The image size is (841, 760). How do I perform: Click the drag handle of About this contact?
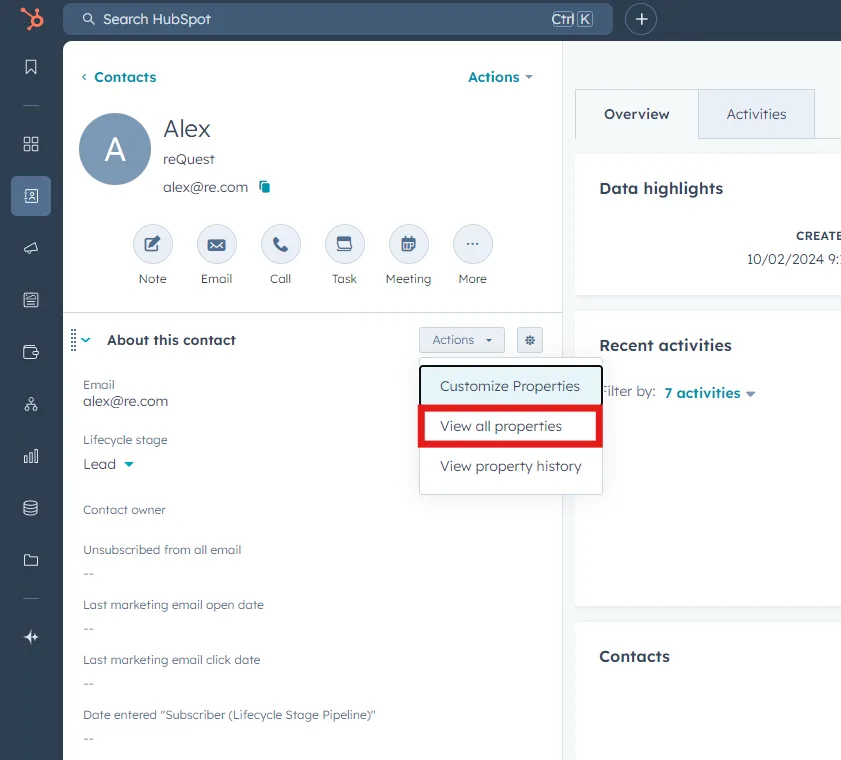[73, 340]
